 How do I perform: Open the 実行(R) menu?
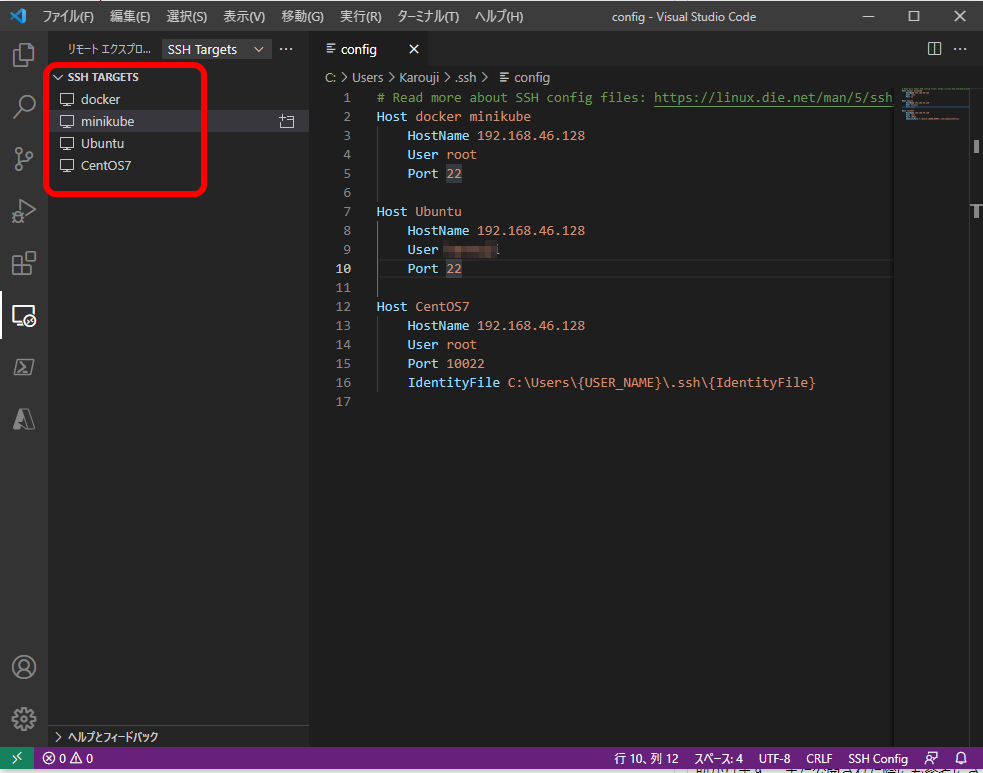click(x=360, y=16)
